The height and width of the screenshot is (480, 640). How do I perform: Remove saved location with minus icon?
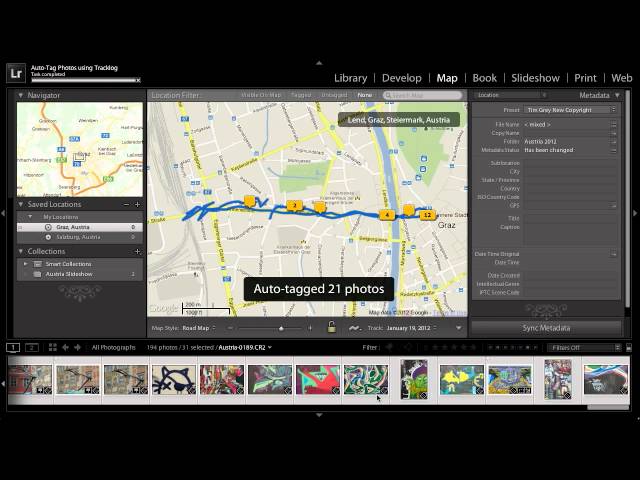(127, 204)
